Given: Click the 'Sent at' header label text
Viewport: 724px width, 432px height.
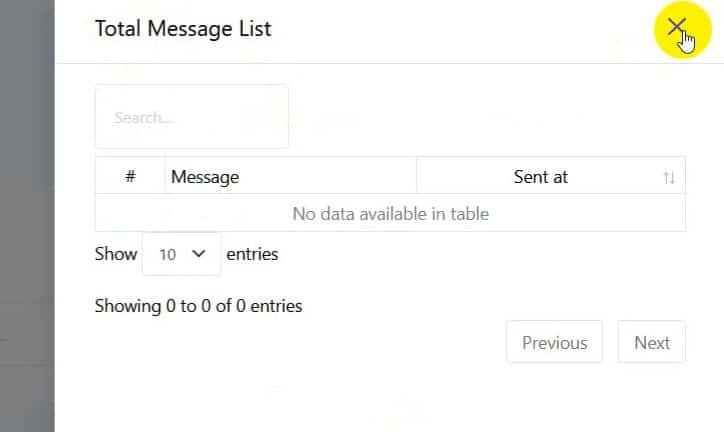Looking at the screenshot, I should pyautogui.click(x=541, y=177).
